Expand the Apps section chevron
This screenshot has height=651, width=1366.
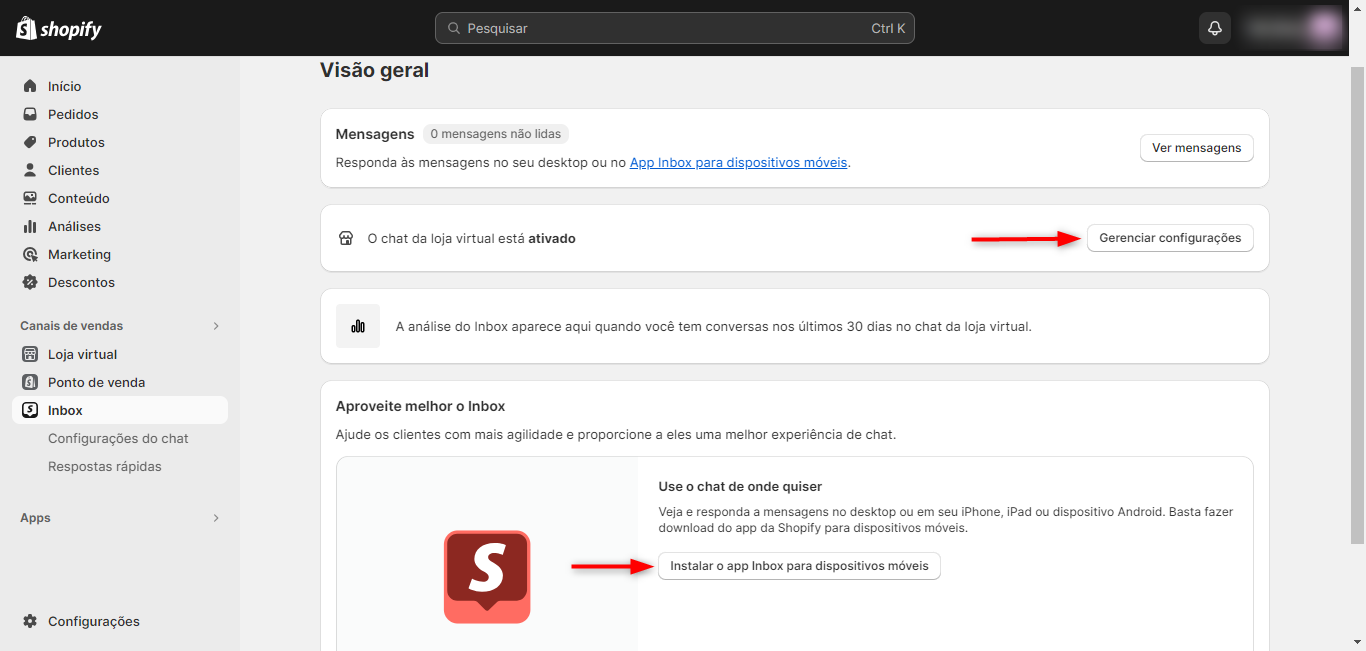215,518
